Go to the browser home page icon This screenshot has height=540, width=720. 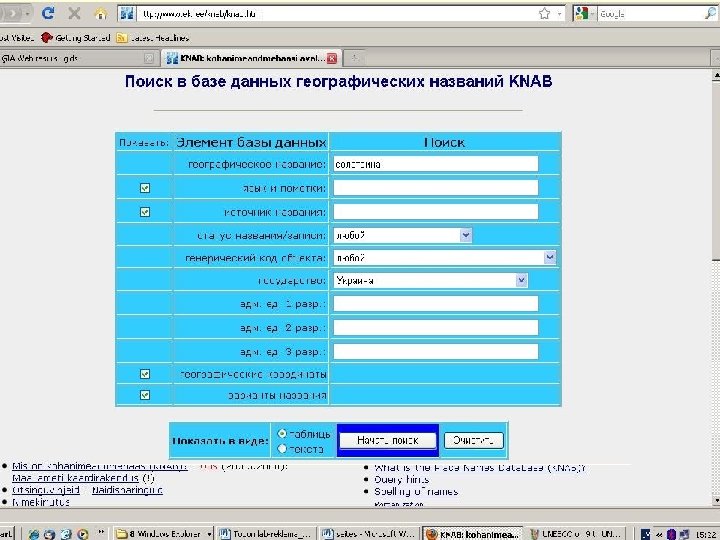coord(101,14)
